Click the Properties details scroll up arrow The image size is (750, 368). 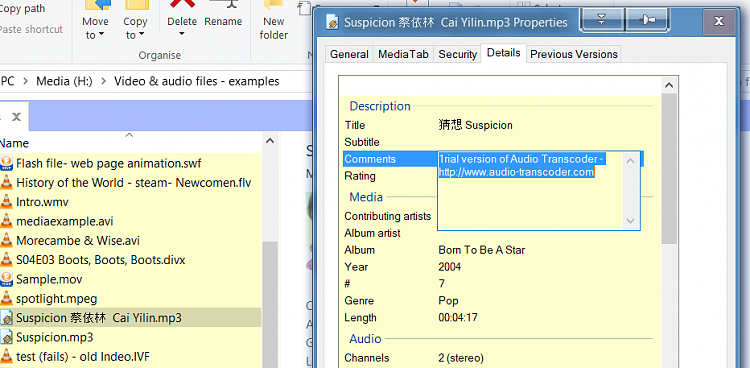click(x=669, y=85)
